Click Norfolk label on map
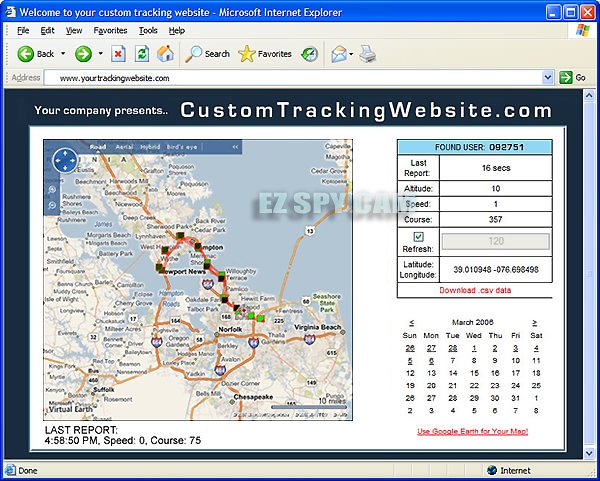 click(x=230, y=329)
